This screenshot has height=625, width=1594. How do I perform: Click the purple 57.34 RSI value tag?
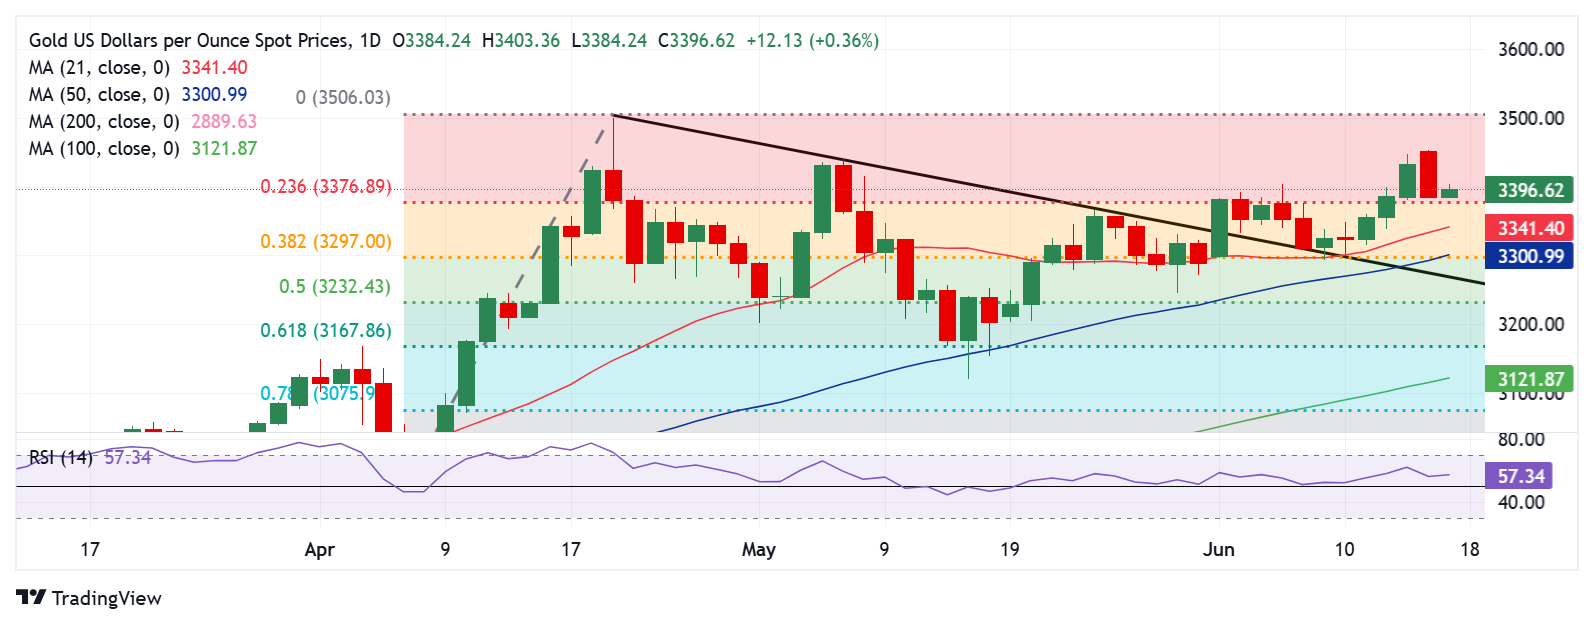1520,476
